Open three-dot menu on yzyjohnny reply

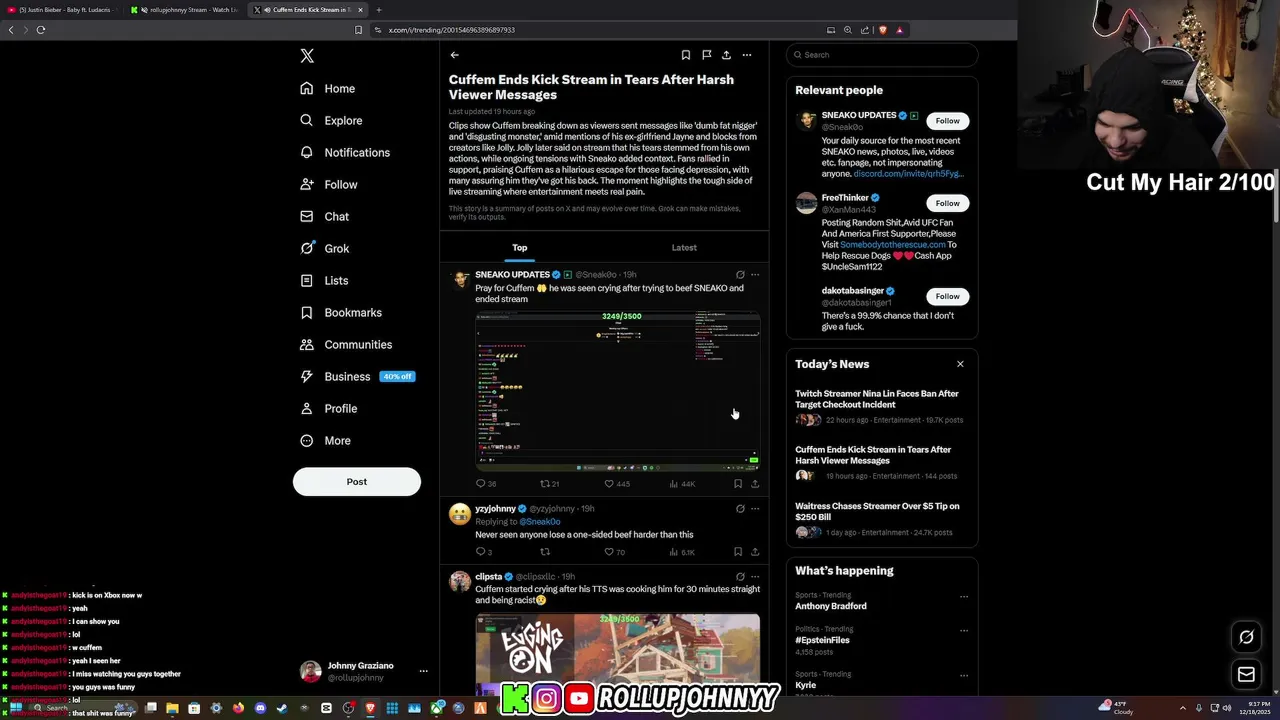(755, 508)
